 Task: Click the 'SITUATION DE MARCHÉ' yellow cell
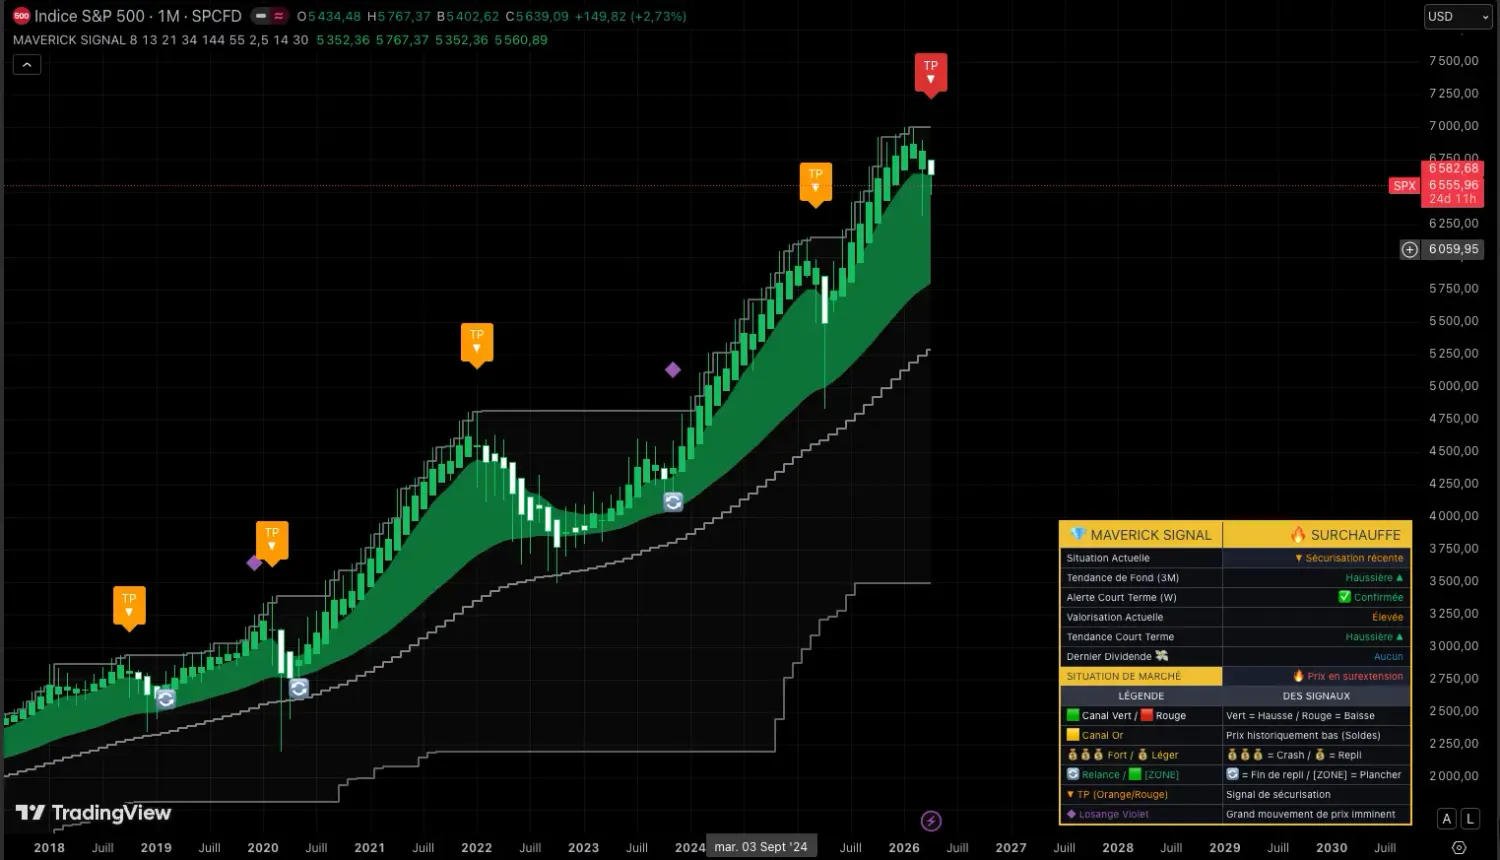[x=1141, y=676]
